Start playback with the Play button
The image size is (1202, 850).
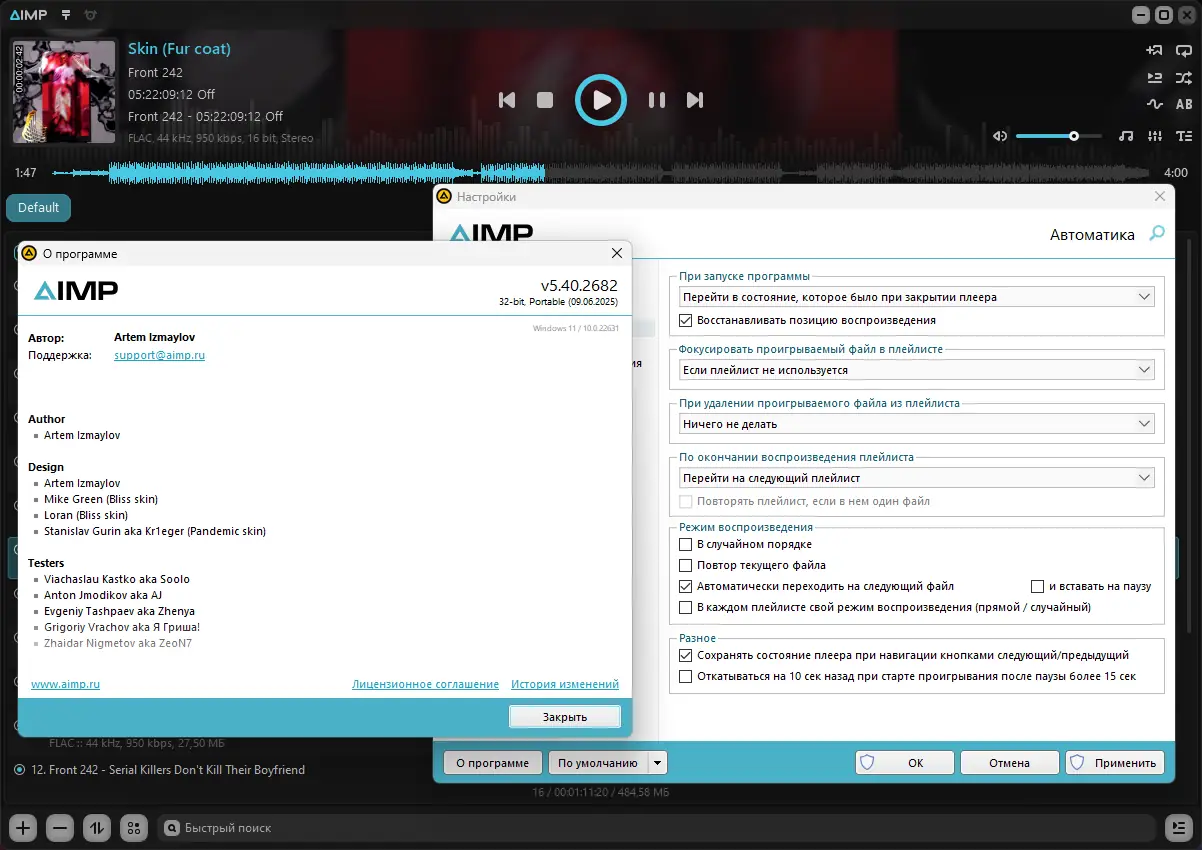[601, 100]
